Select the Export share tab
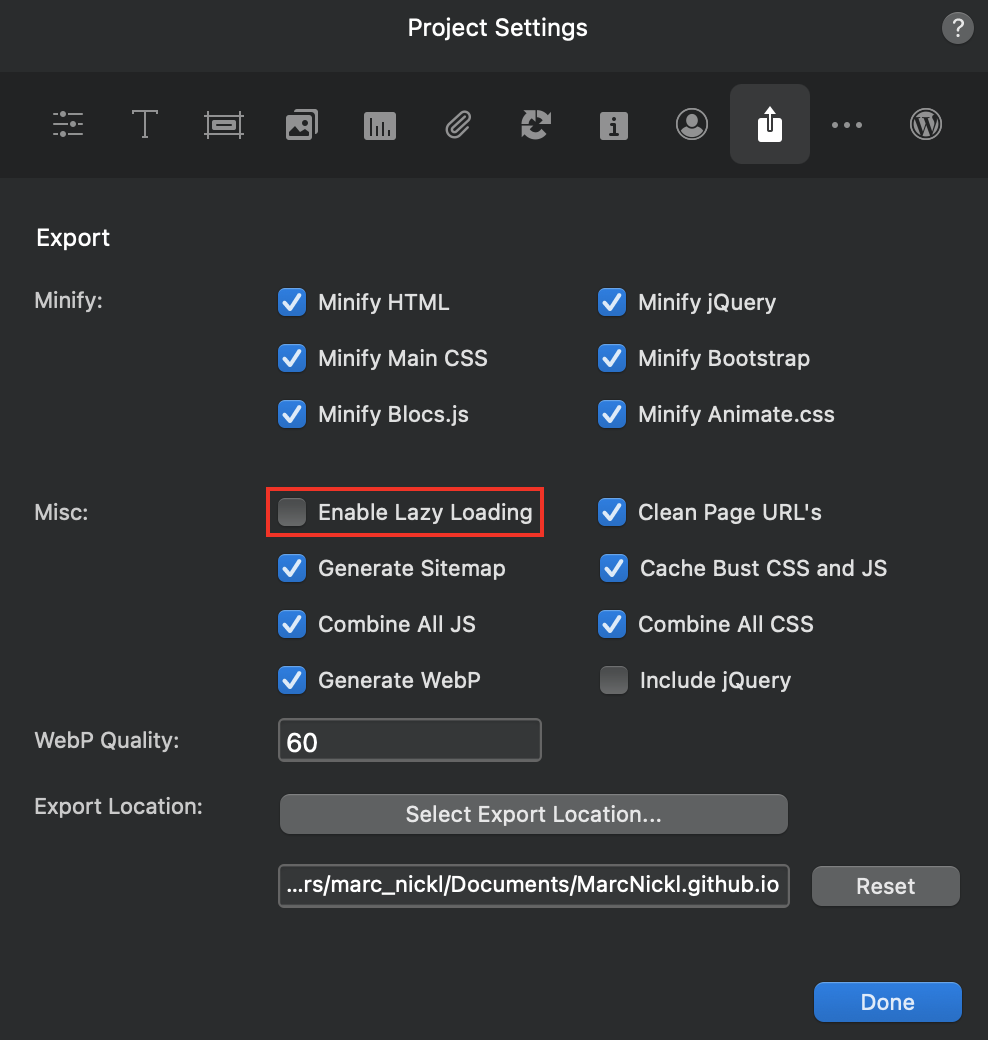Image resolution: width=988 pixels, height=1040 pixels. [x=769, y=124]
